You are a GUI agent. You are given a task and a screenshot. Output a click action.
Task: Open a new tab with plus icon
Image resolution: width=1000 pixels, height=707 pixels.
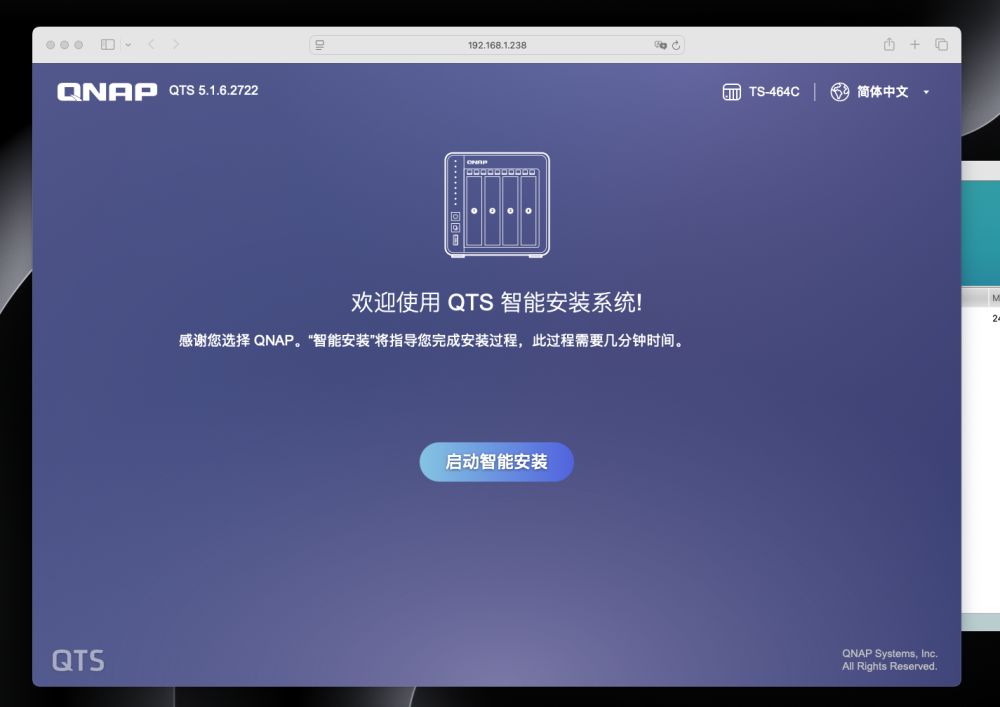click(x=915, y=44)
